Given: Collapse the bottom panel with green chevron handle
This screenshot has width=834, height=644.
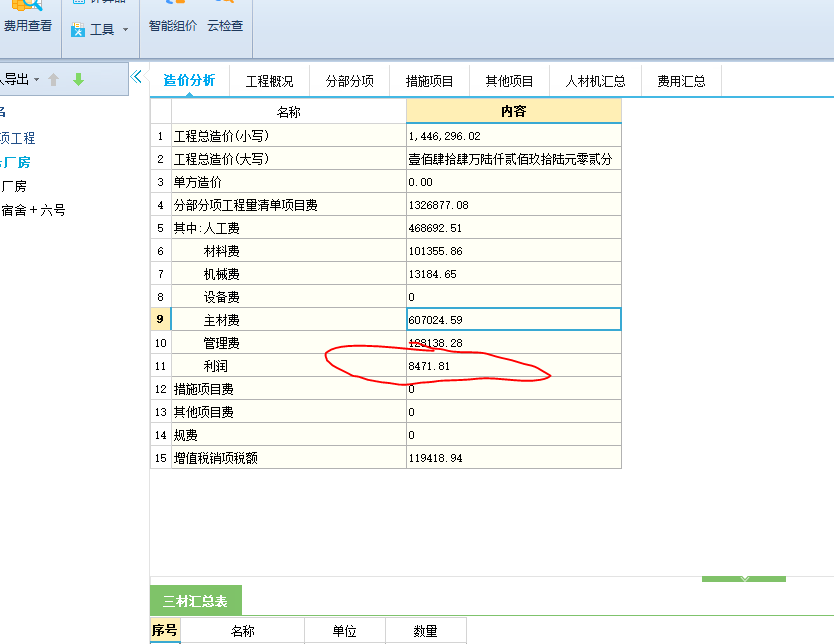Looking at the screenshot, I should pyautogui.click(x=744, y=579).
